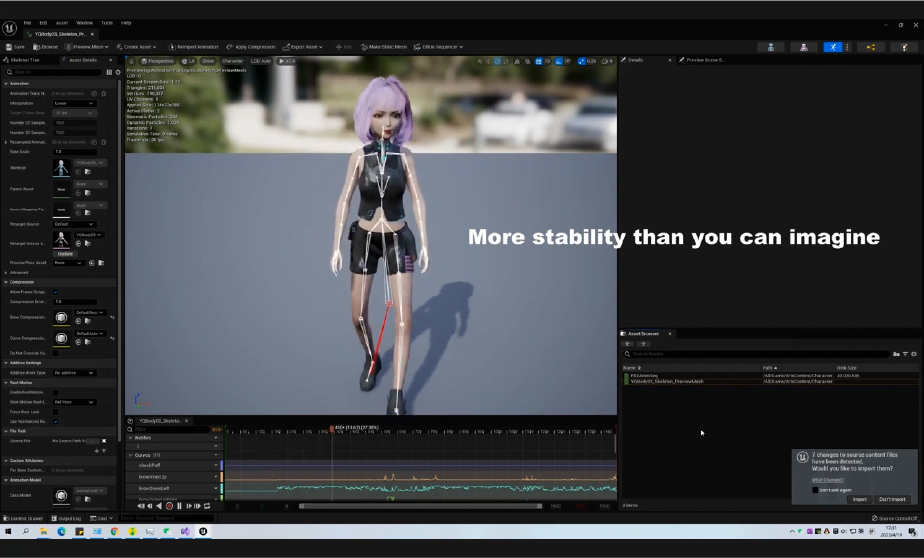Click Apply Compression in the toolbar
Screen dimensions: 924x558
point(253,47)
